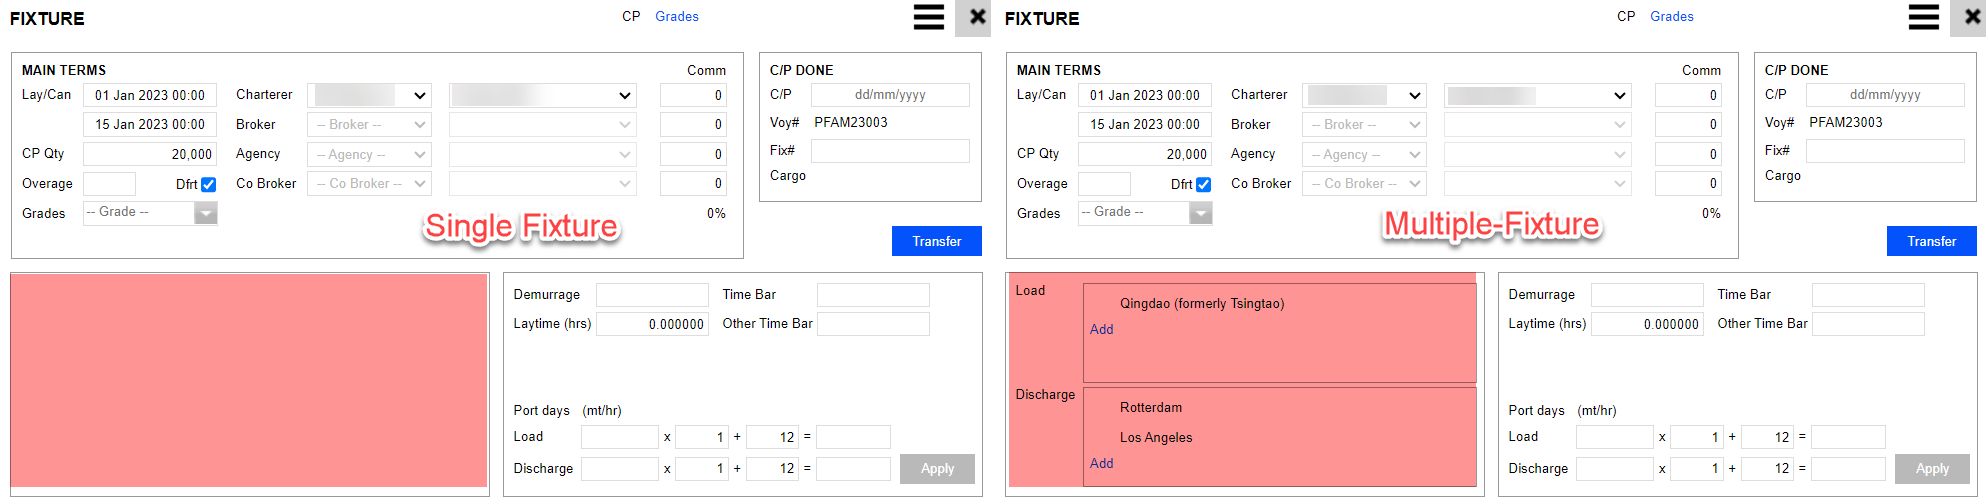Open the hamburger menu in the right Multiple-Fixture panel
The image size is (1986, 502).
[x=1923, y=18]
